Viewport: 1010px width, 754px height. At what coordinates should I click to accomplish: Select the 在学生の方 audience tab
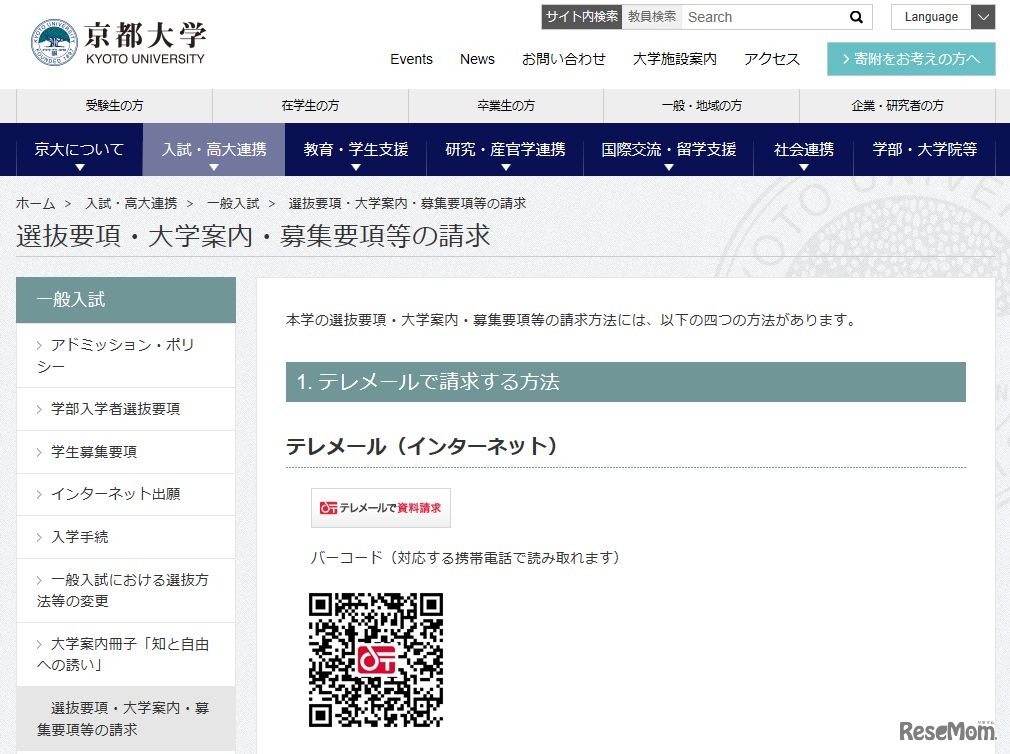[x=310, y=106]
